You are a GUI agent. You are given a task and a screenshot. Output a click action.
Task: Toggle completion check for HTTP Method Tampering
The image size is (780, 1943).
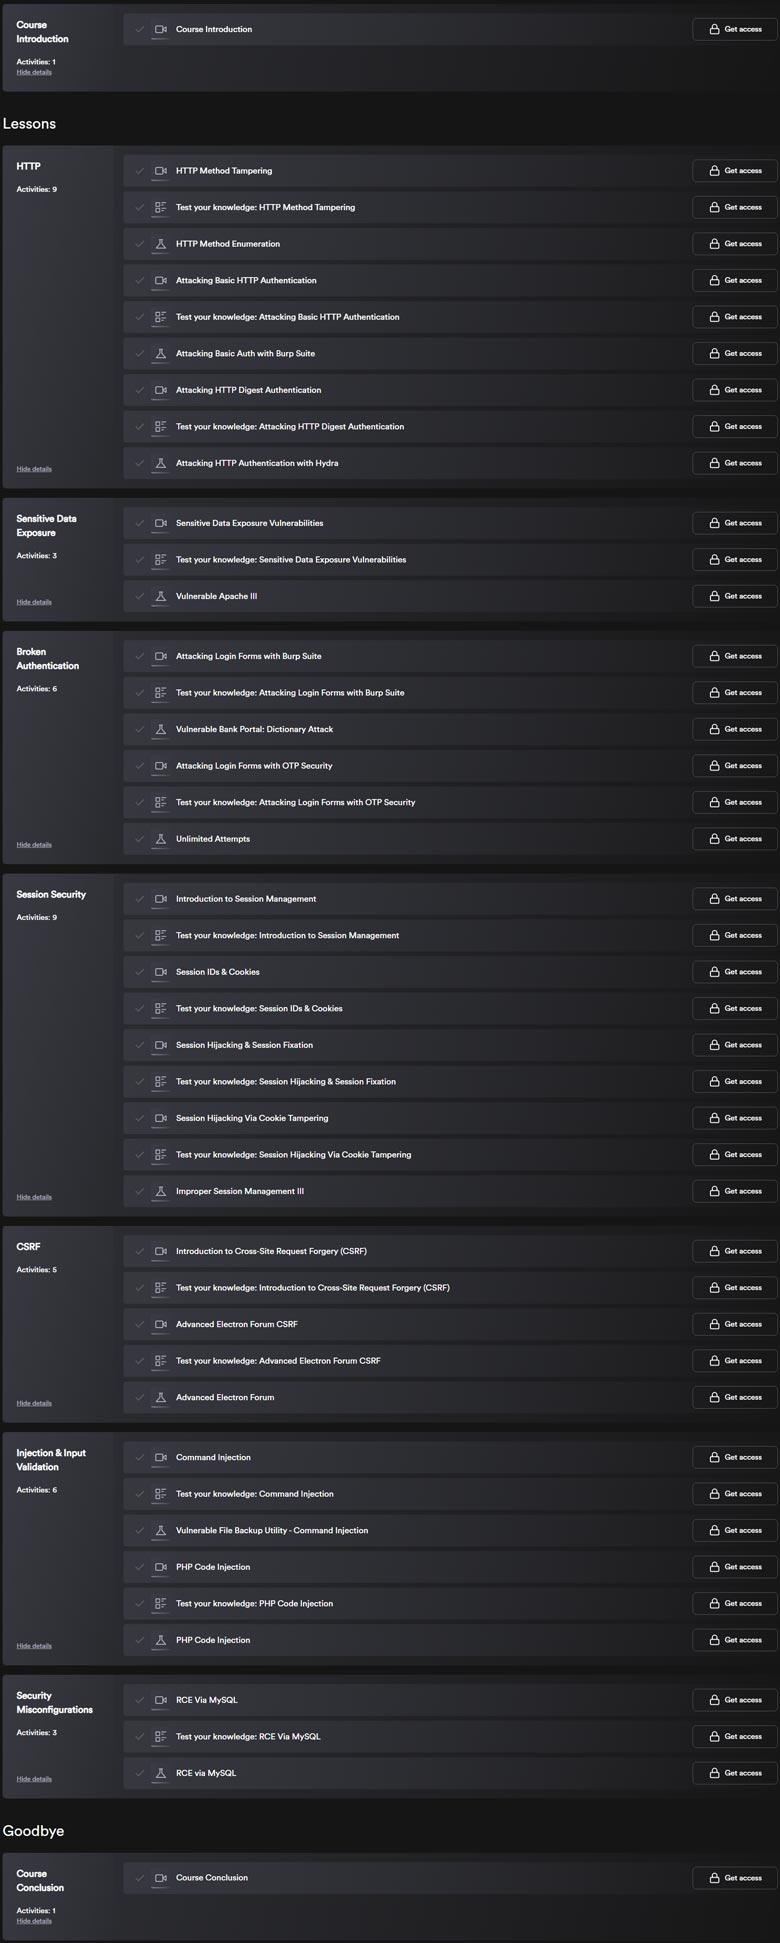point(140,171)
